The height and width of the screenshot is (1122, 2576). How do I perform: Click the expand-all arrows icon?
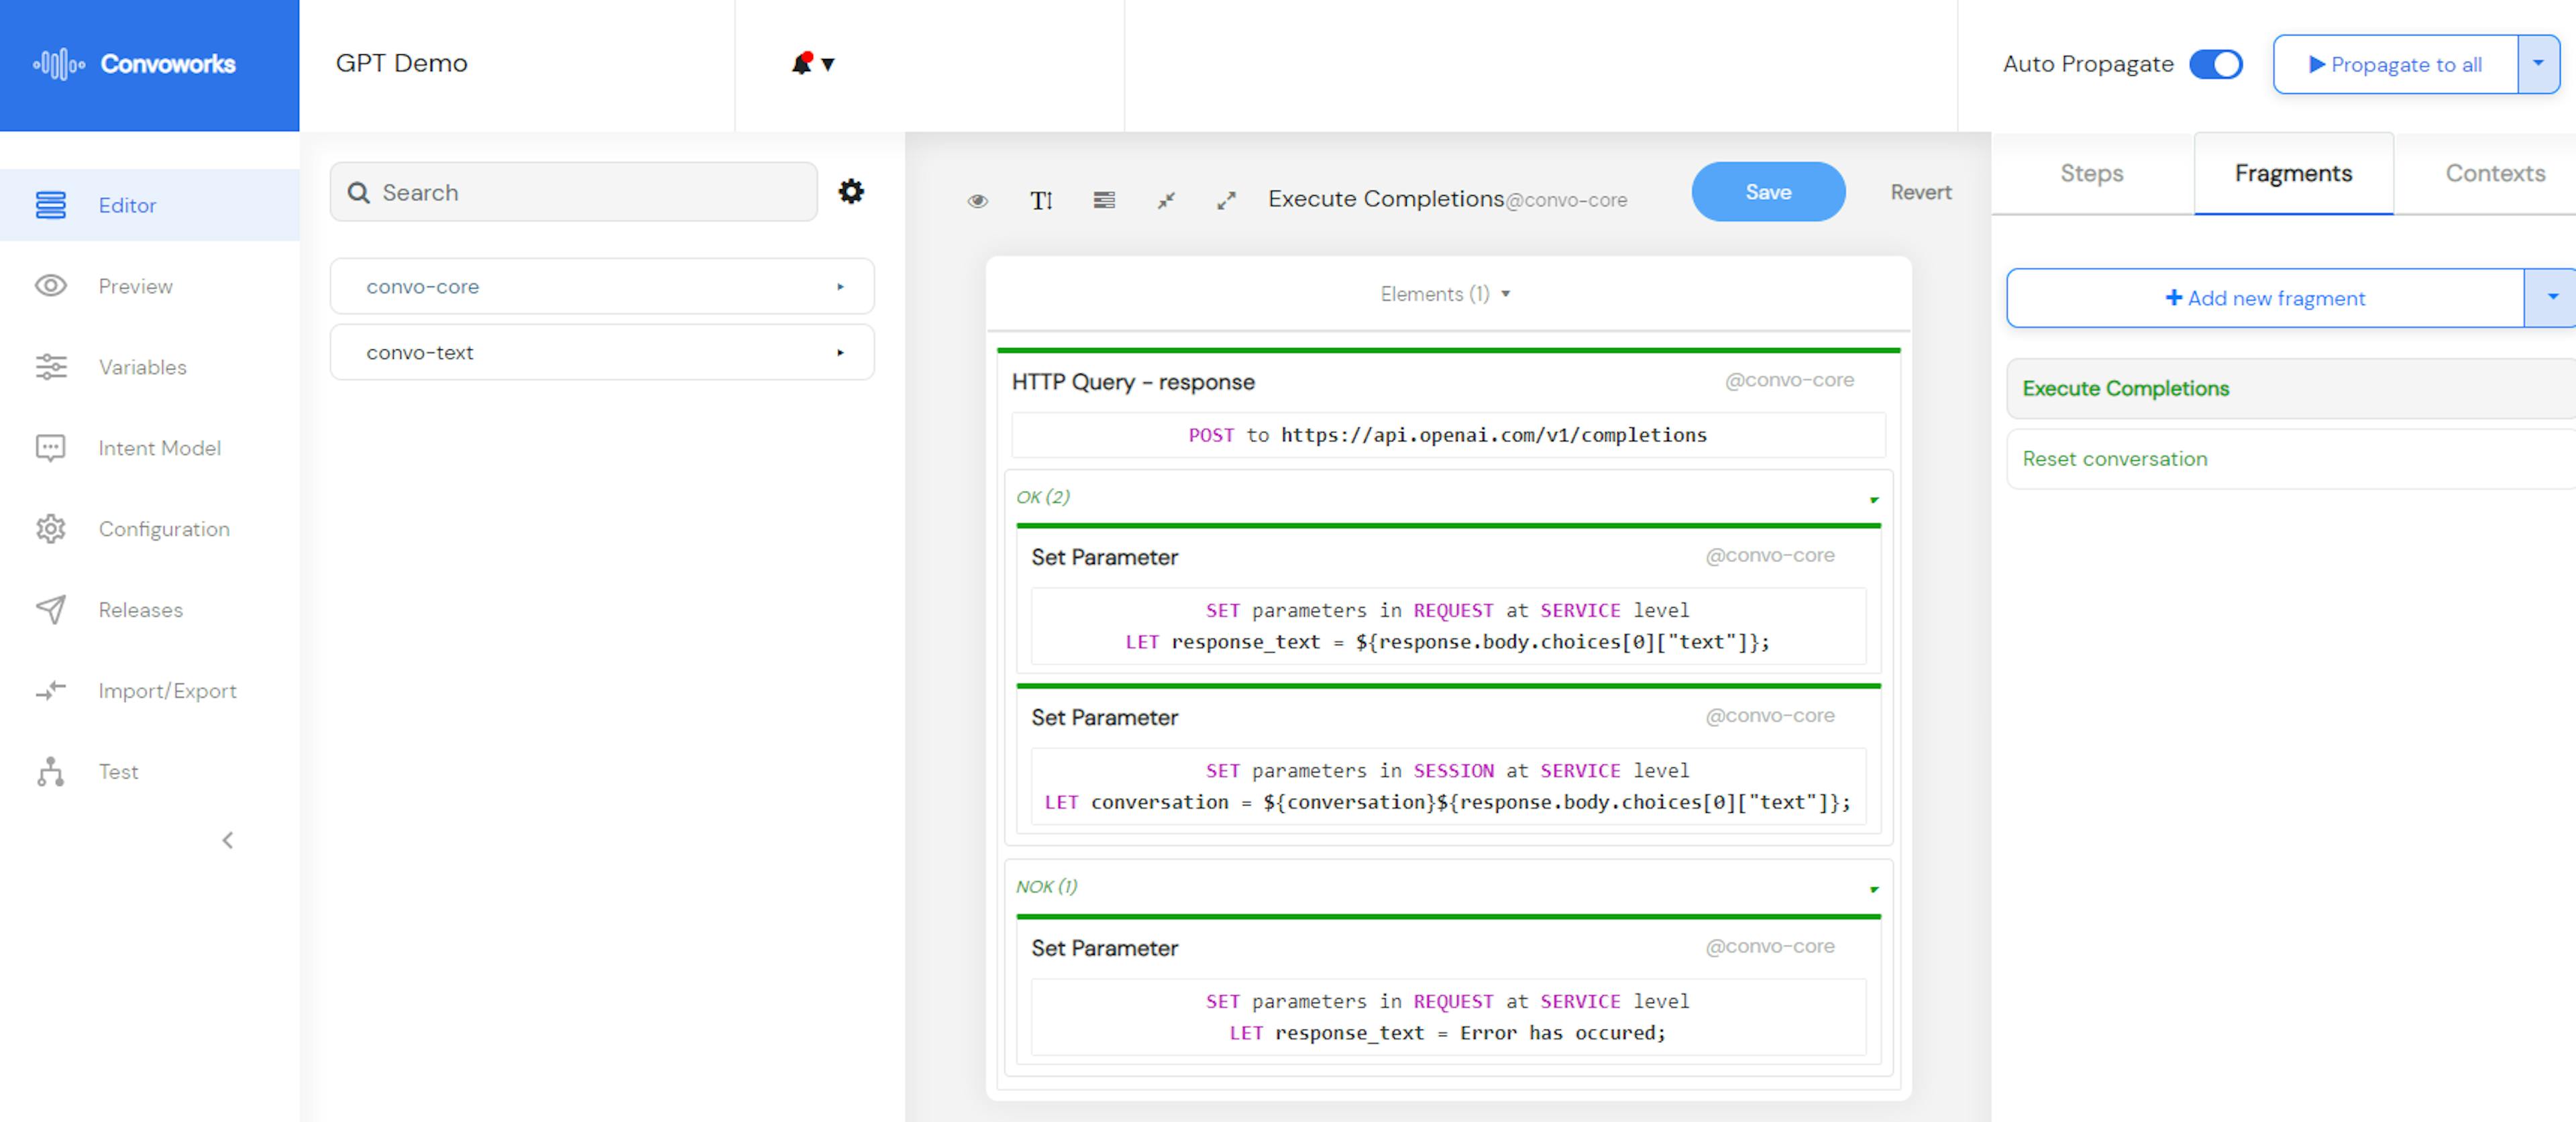point(1226,201)
